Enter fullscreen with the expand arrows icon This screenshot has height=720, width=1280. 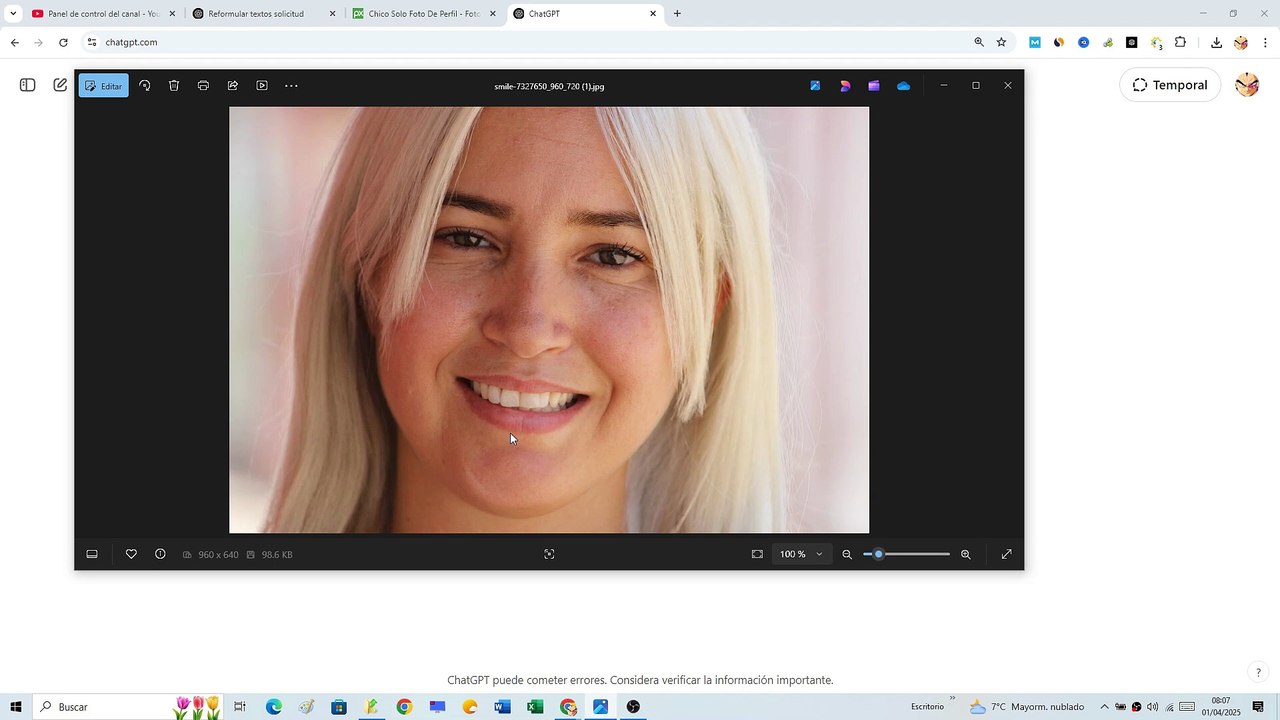click(x=1007, y=554)
